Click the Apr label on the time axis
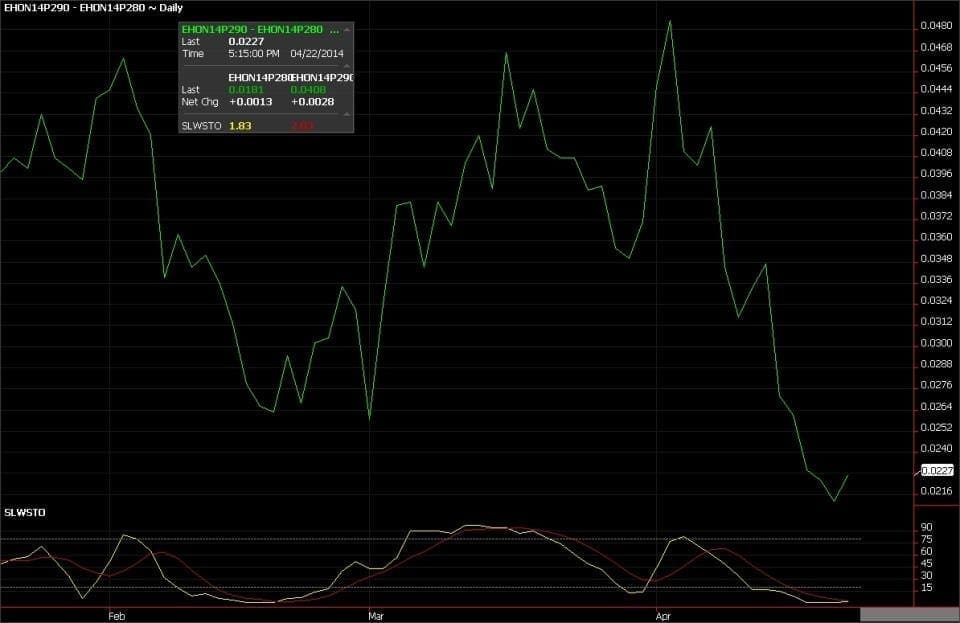 click(x=660, y=616)
